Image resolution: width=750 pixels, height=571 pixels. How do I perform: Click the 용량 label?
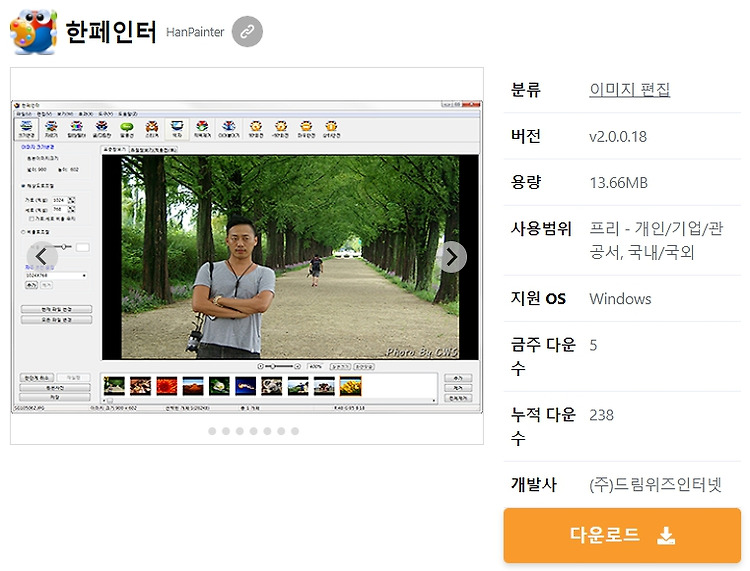click(526, 183)
